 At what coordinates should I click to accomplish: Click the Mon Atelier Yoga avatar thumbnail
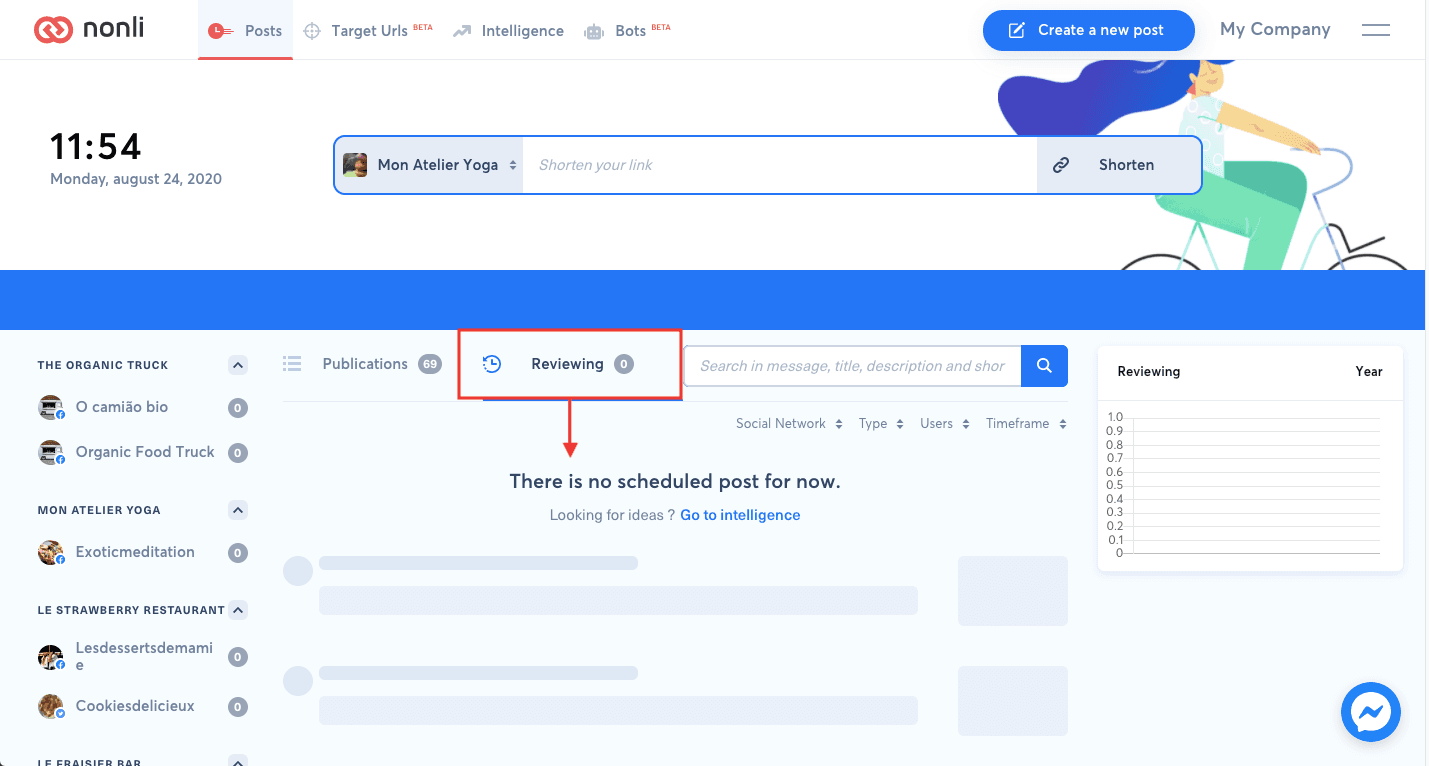point(355,165)
